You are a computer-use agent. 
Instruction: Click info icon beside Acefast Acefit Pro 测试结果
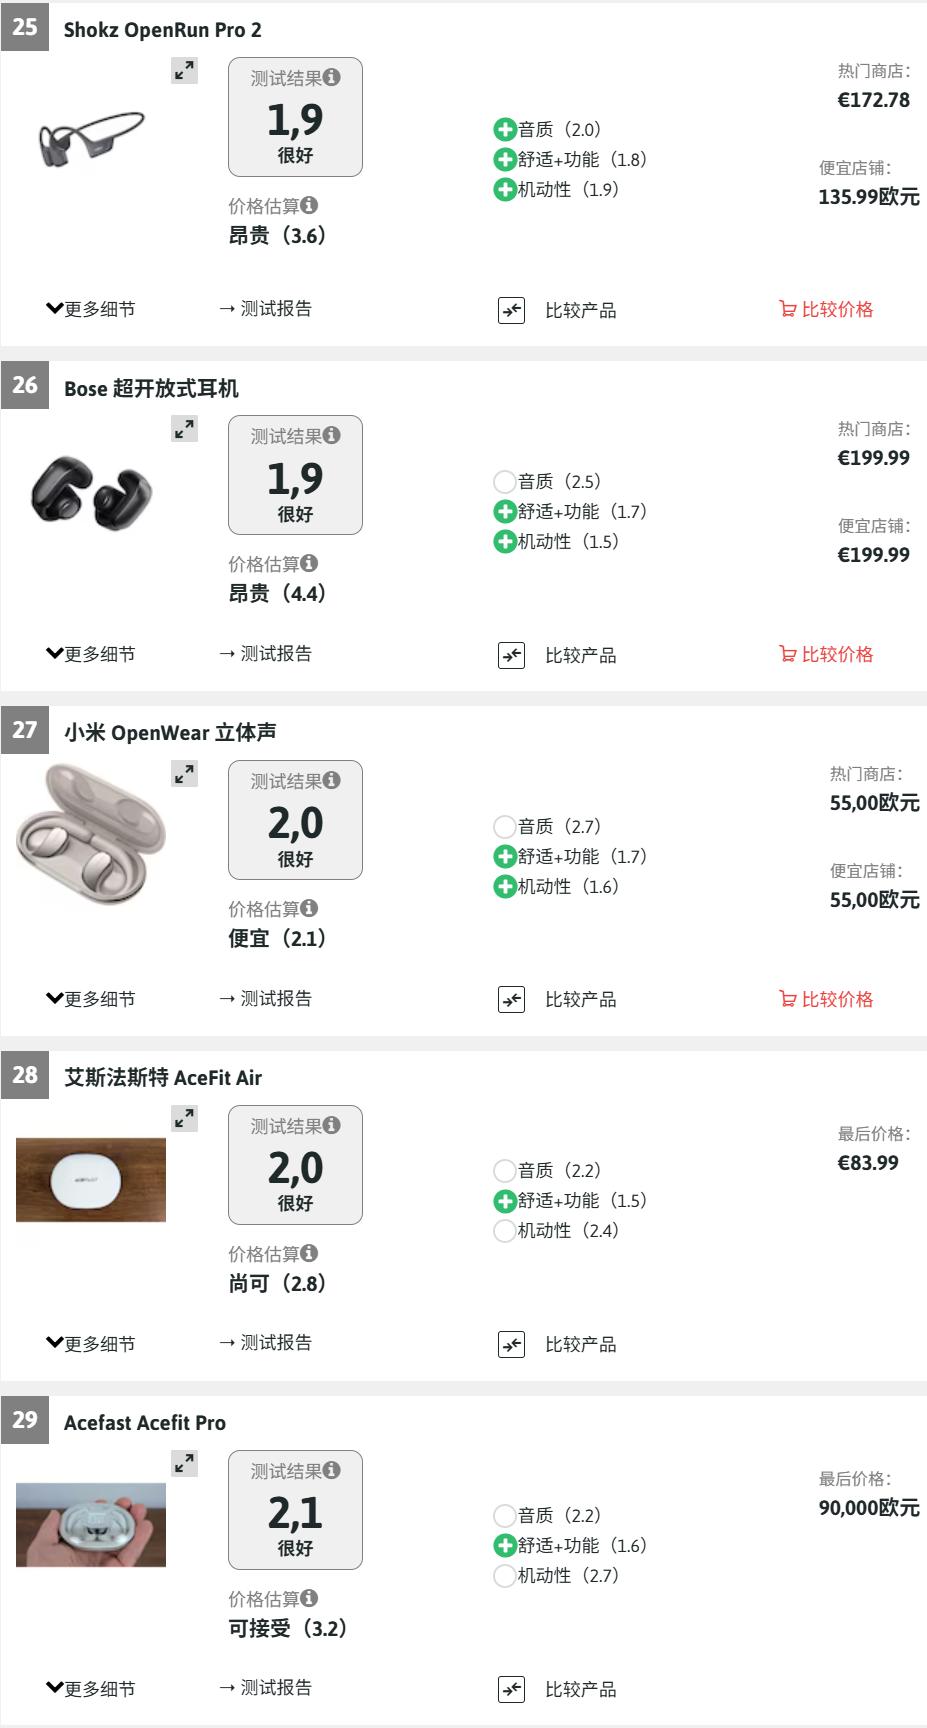click(332, 1470)
